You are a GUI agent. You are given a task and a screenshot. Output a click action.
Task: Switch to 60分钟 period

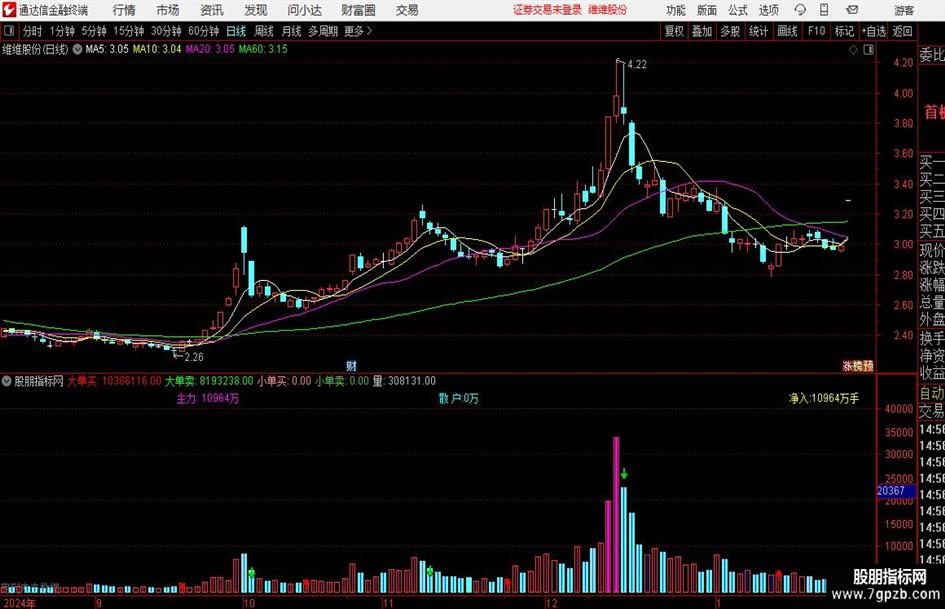[204, 31]
